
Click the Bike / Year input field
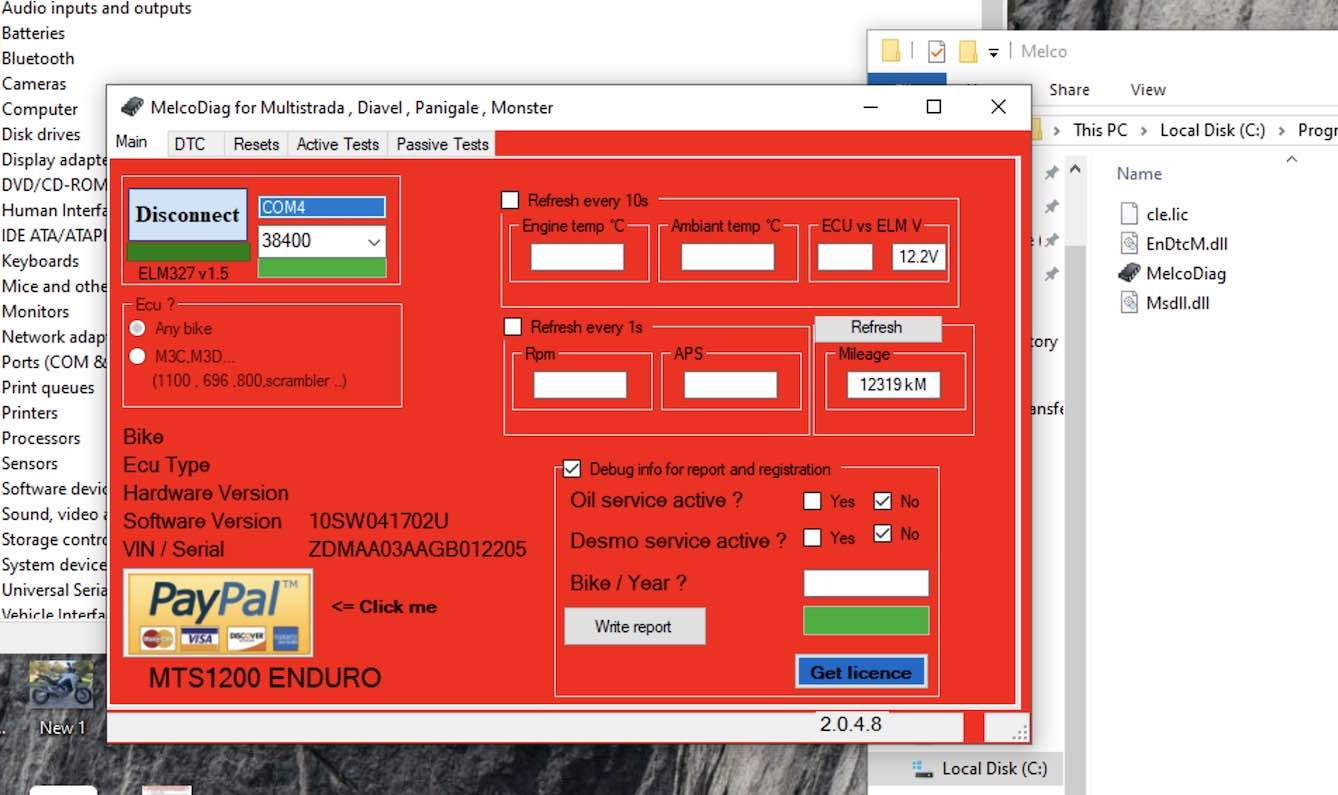click(865, 583)
